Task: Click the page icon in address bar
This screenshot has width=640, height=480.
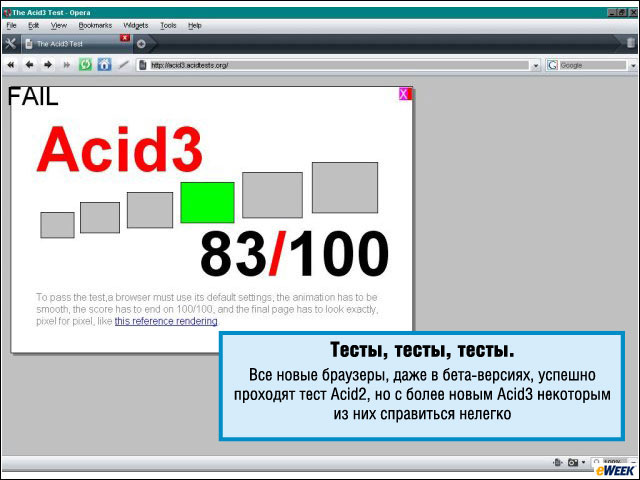Action: (x=142, y=65)
